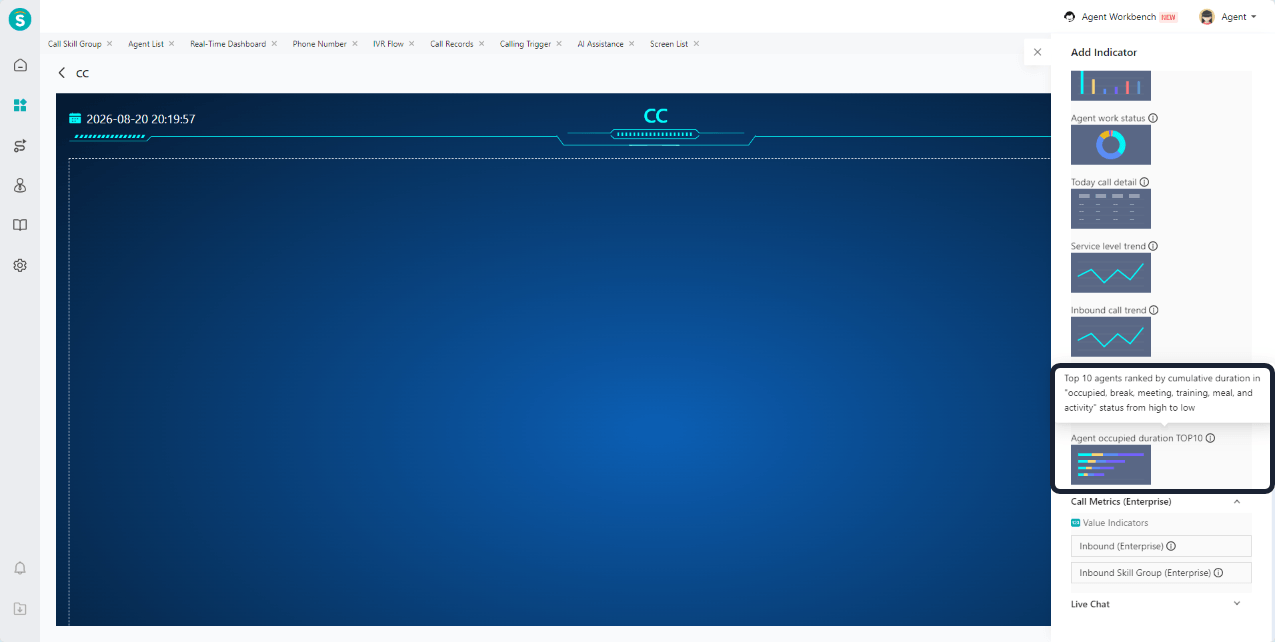This screenshot has height=642, width=1275.
Task: Select the Service level trend thumbnail
Action: [x=1111, y=273]
